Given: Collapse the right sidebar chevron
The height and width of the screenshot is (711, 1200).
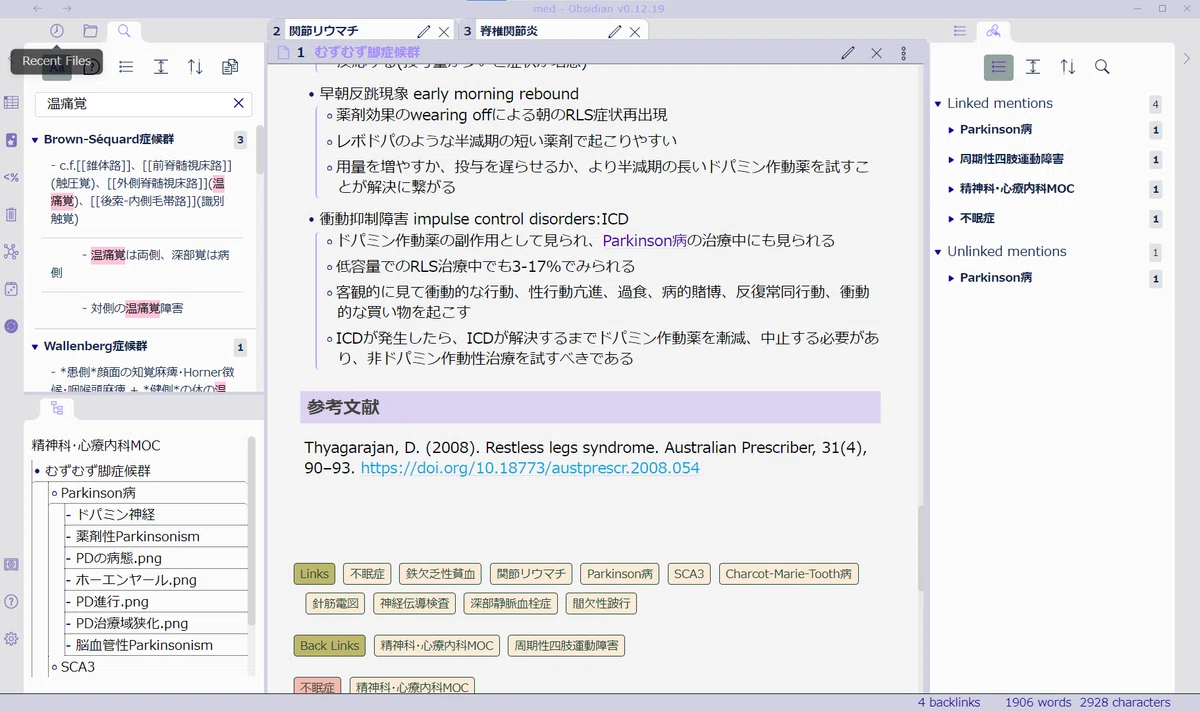Looking at the screenshot, I should (x=1187, y=58).
